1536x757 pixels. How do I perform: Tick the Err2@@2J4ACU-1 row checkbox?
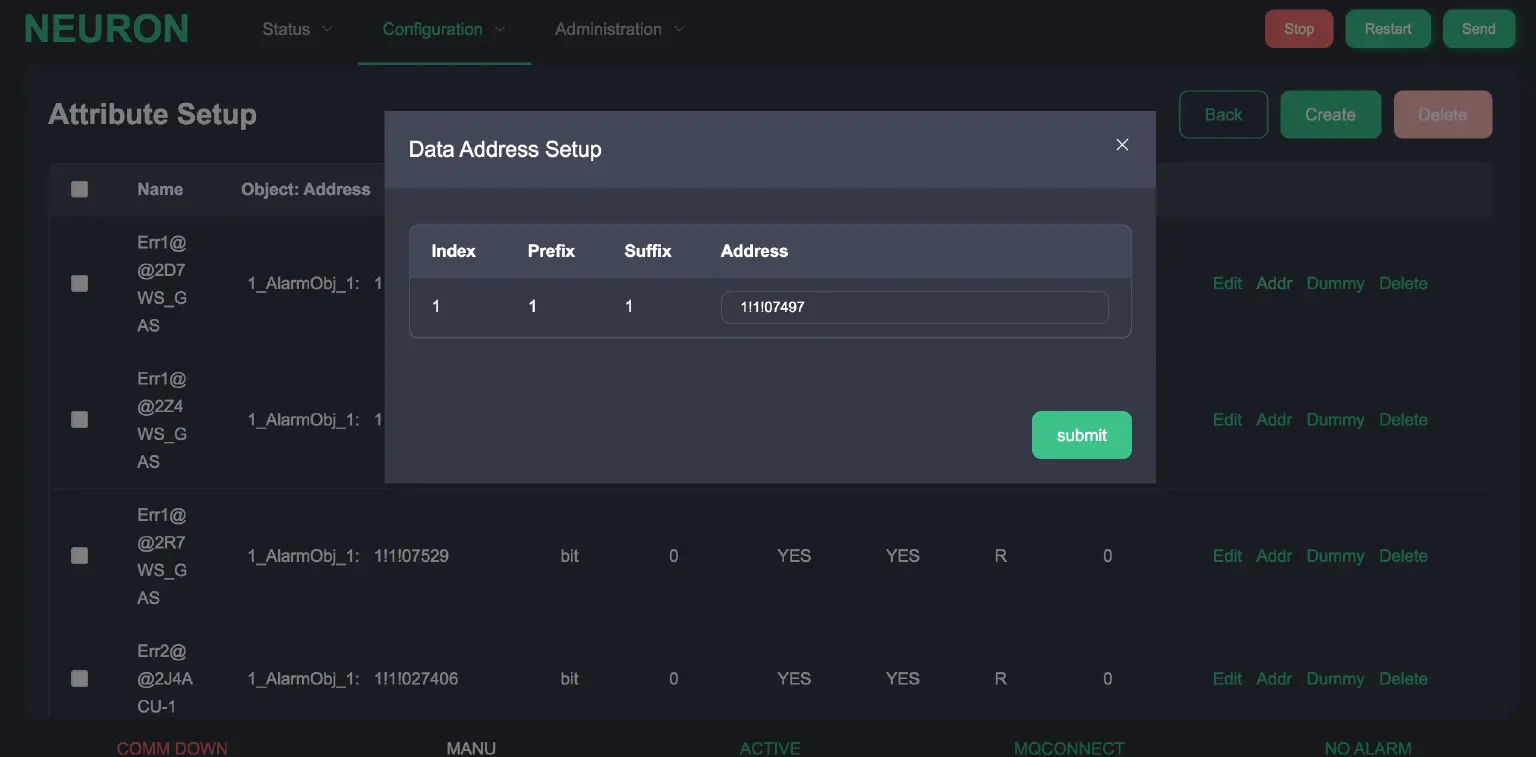click(80, 679)
